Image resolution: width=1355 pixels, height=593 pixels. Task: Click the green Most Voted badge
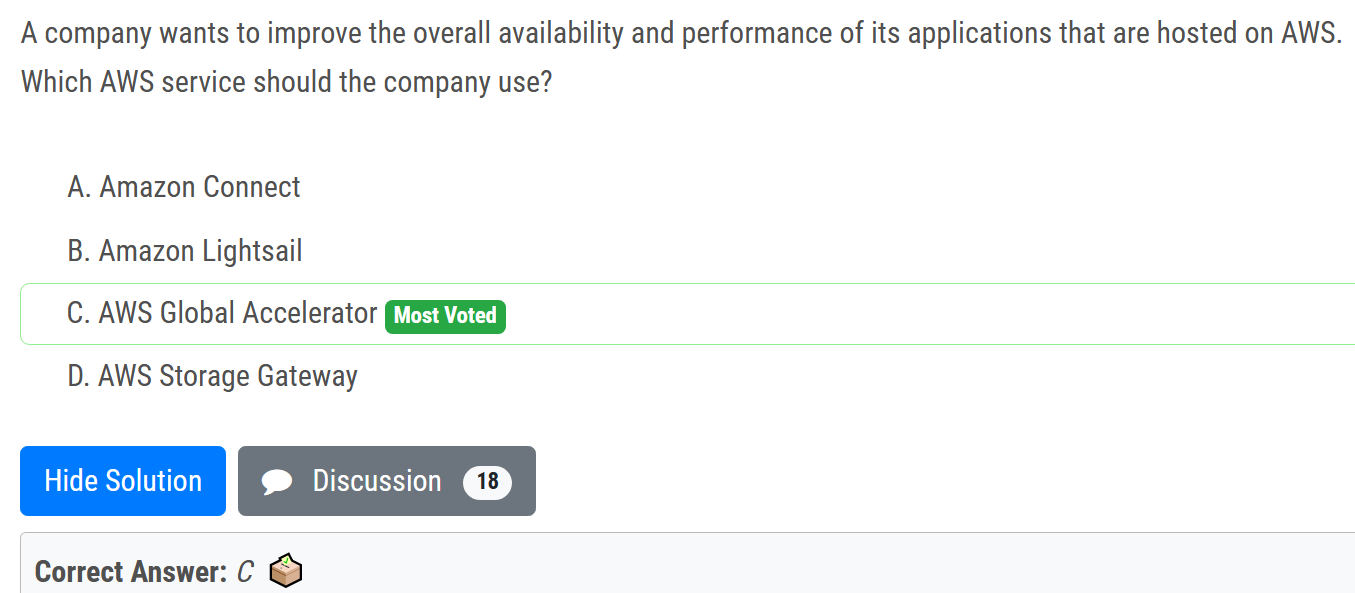(445, 316)
